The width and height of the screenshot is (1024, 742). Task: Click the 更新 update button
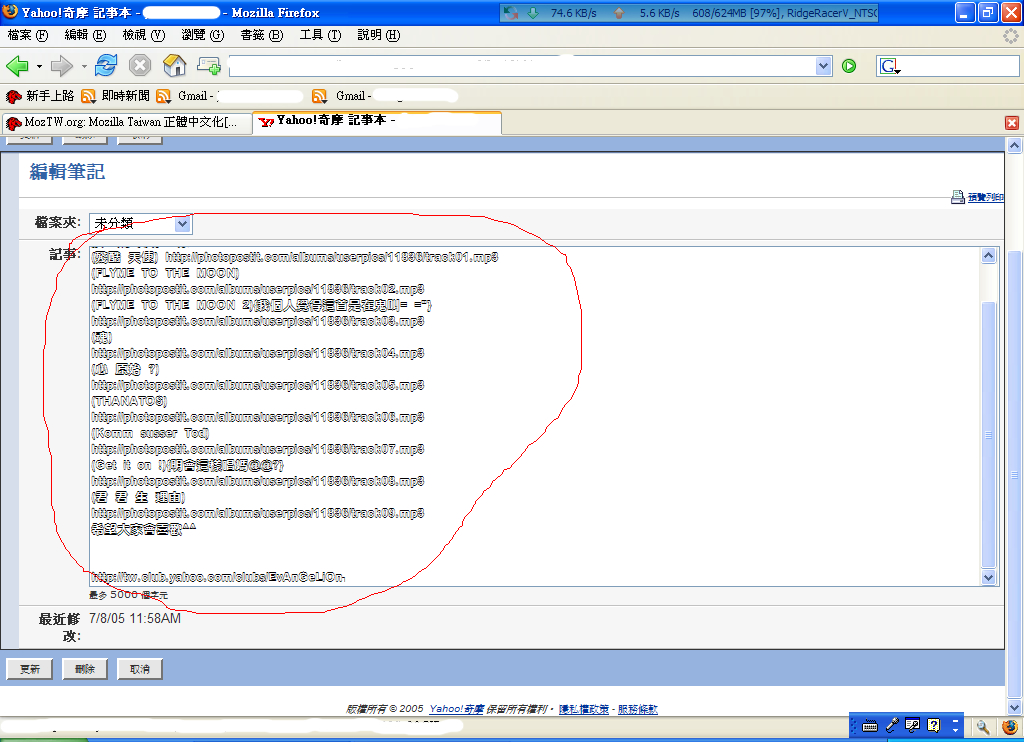[29, 669]
